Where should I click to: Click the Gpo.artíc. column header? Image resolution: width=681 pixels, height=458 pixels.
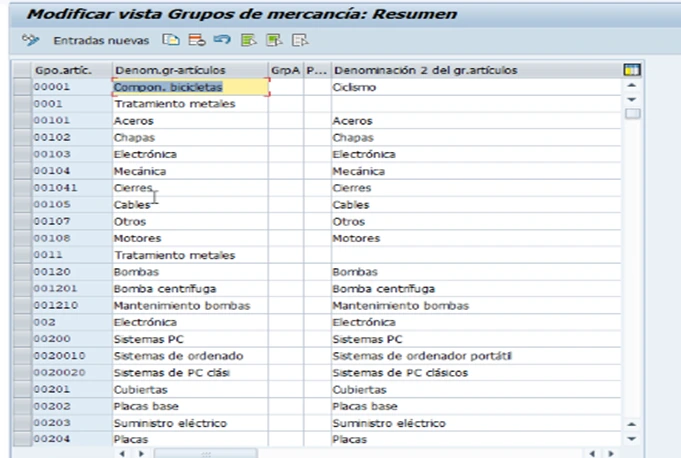[72, 70]
